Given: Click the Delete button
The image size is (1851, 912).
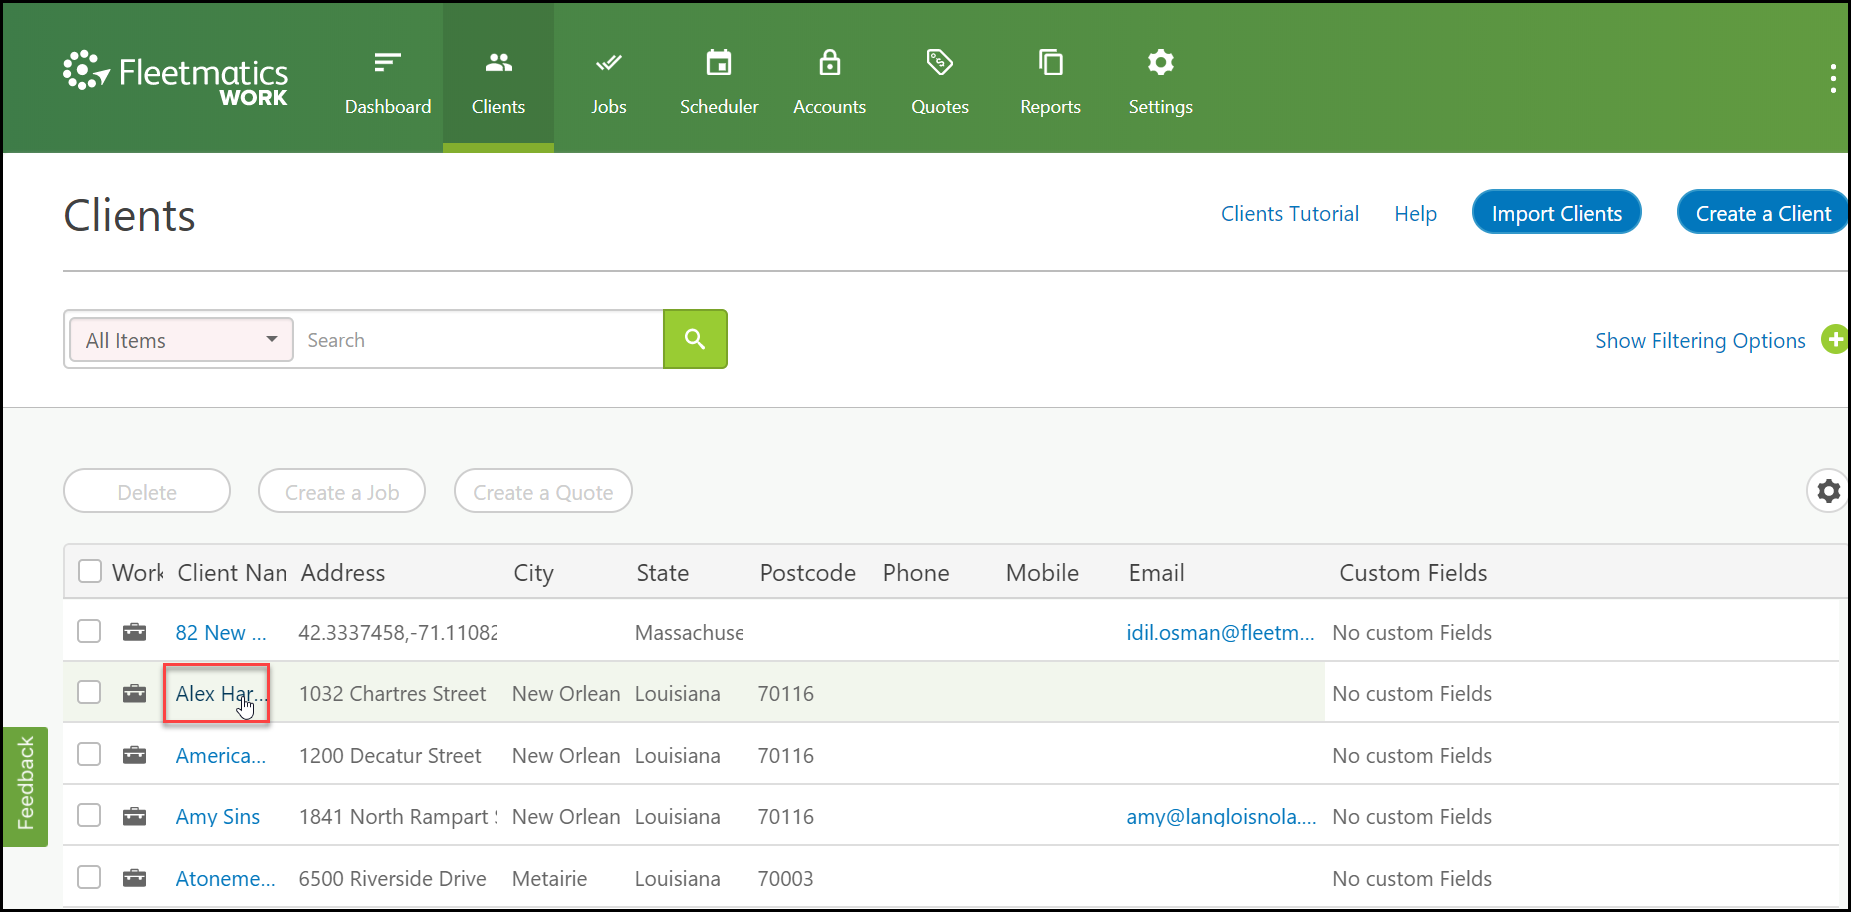Looking at the screenshot, I should 147,491.
